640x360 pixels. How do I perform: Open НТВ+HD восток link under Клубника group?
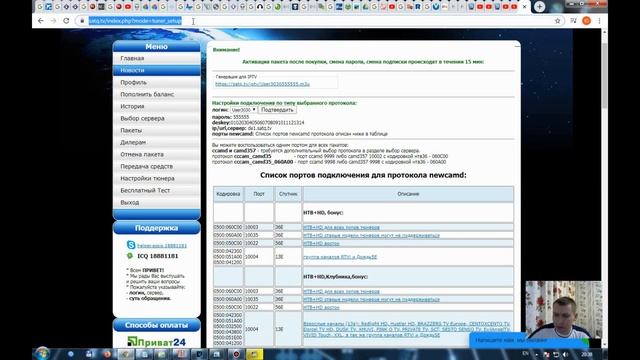pyautogui.click(x=321, y=307)
